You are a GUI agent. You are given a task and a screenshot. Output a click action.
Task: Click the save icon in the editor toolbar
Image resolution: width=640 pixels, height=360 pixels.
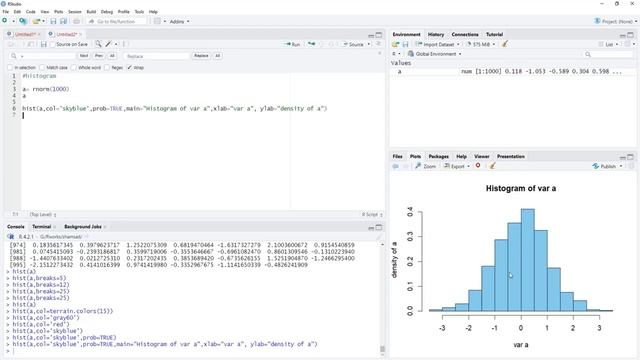pyautogui.click(x=44, y=44)
